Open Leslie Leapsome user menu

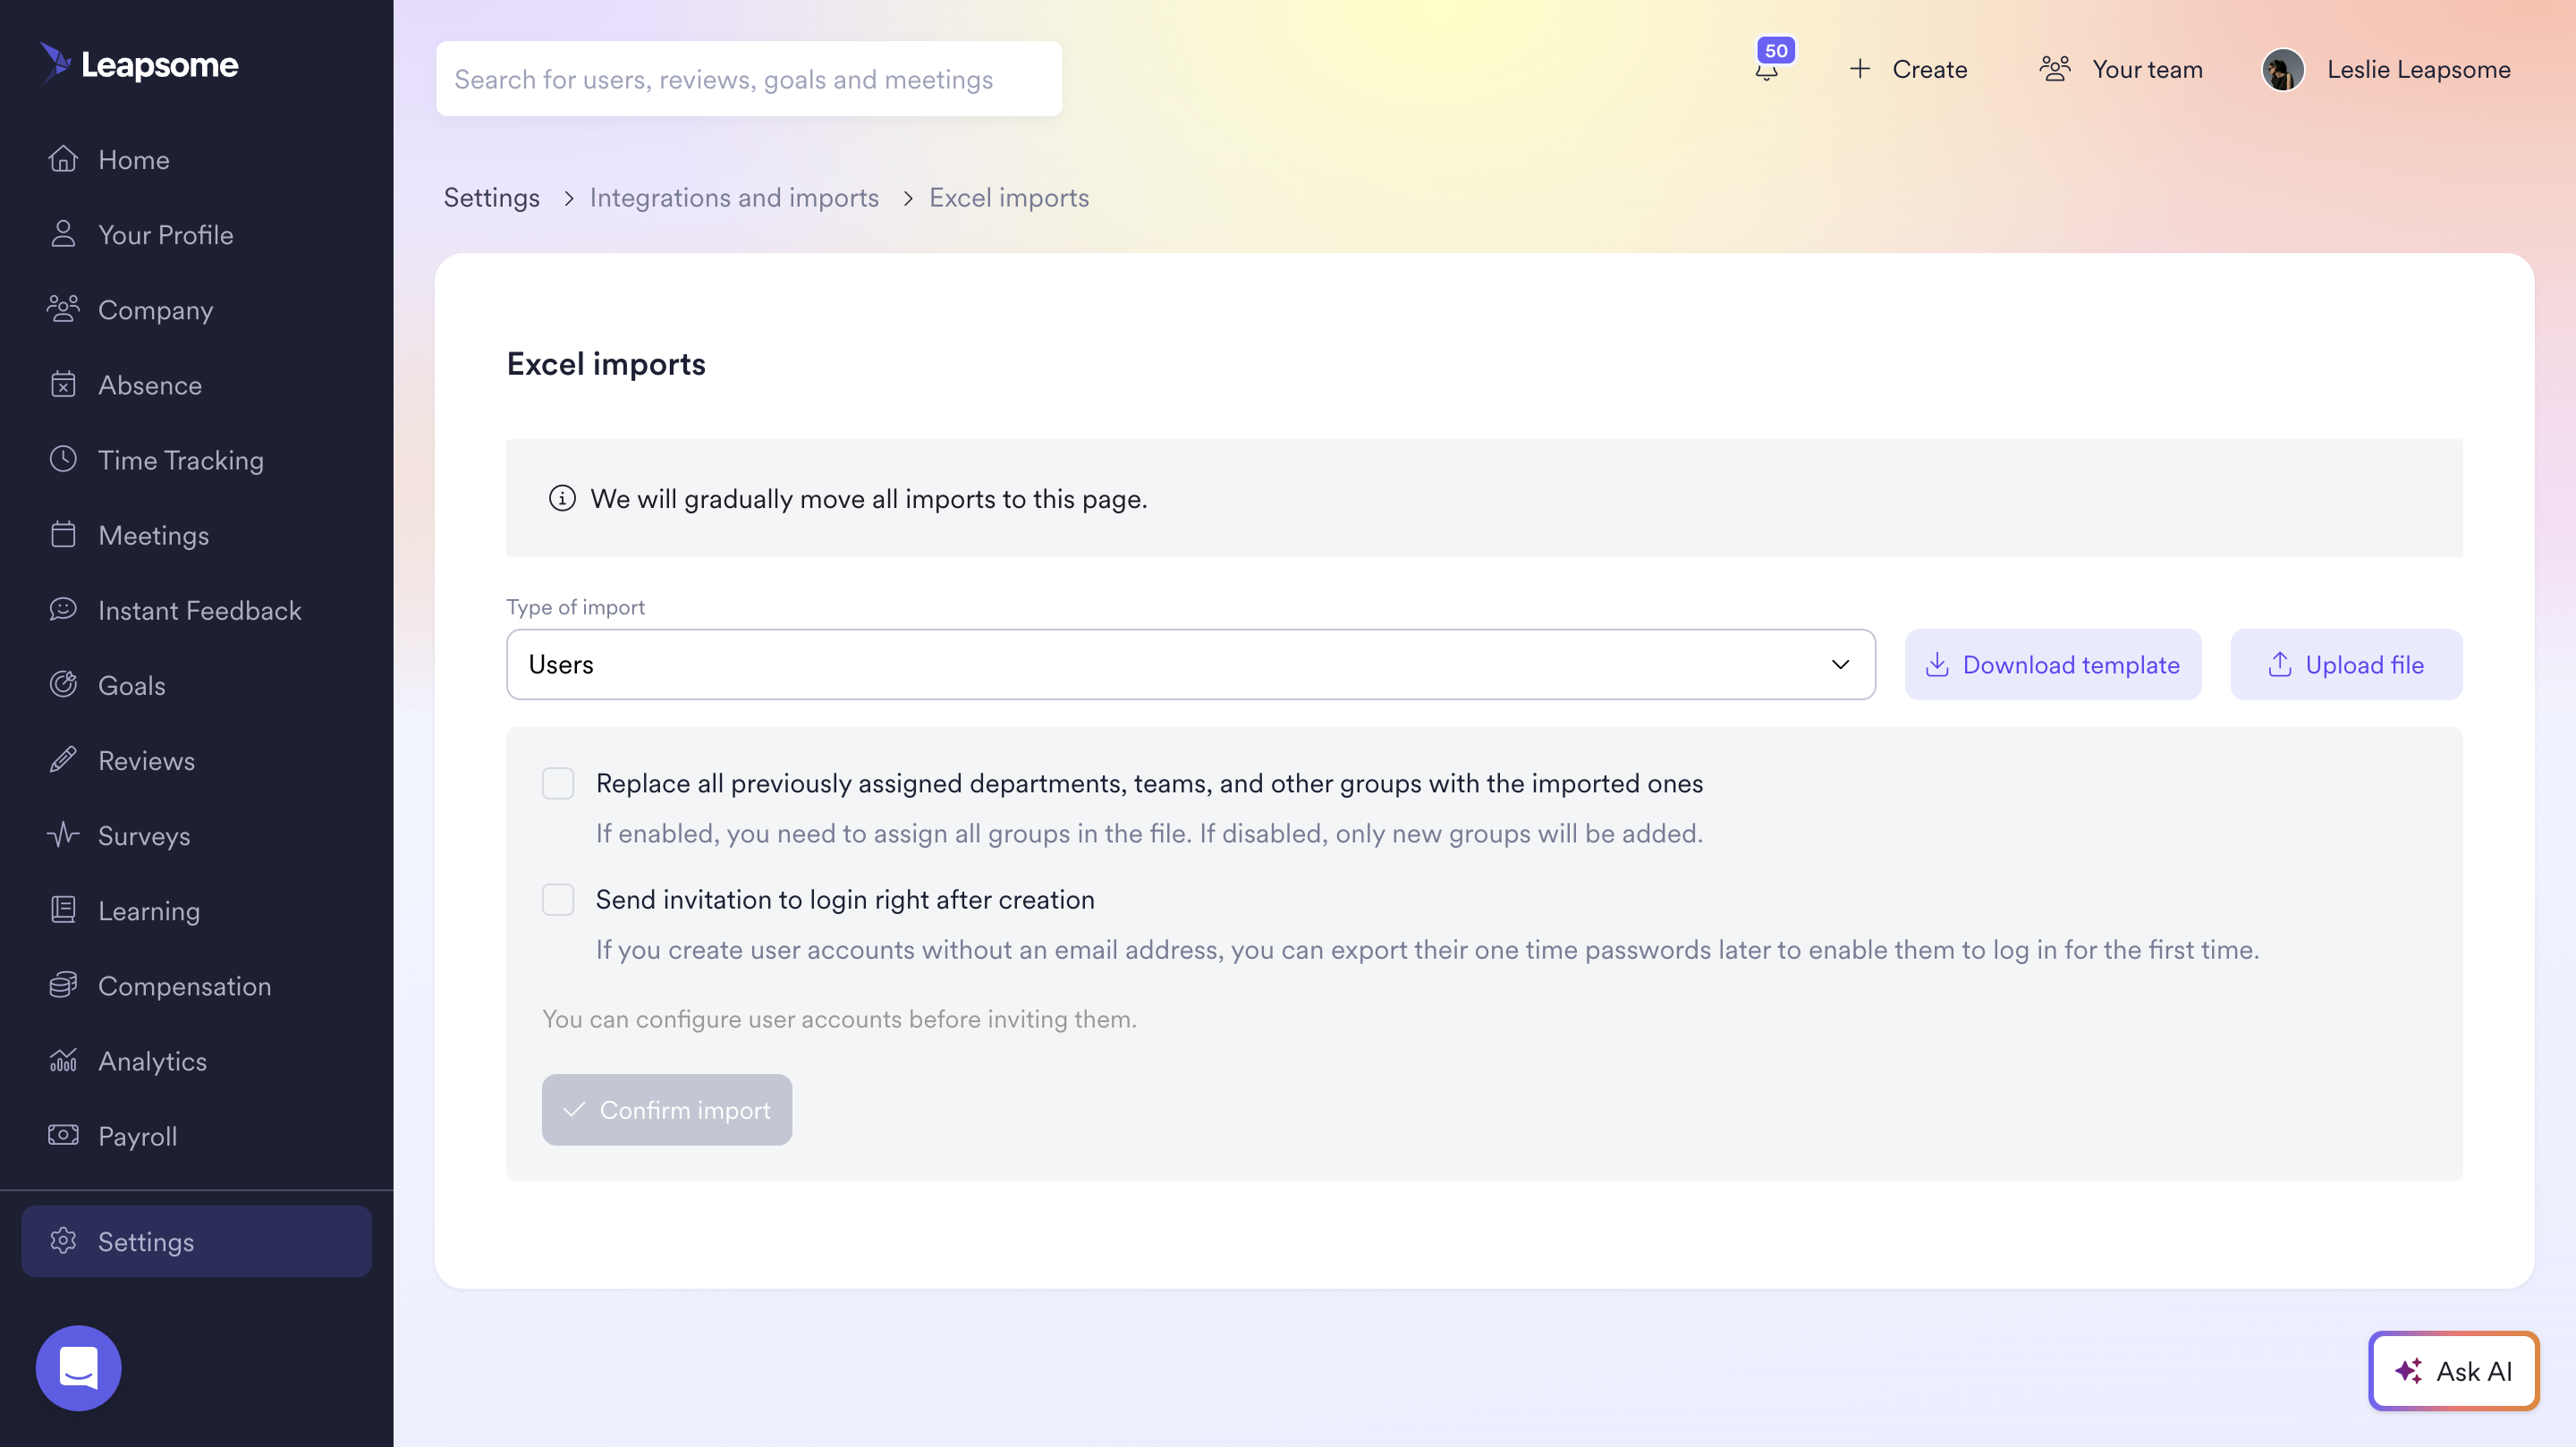[2387, 69]
